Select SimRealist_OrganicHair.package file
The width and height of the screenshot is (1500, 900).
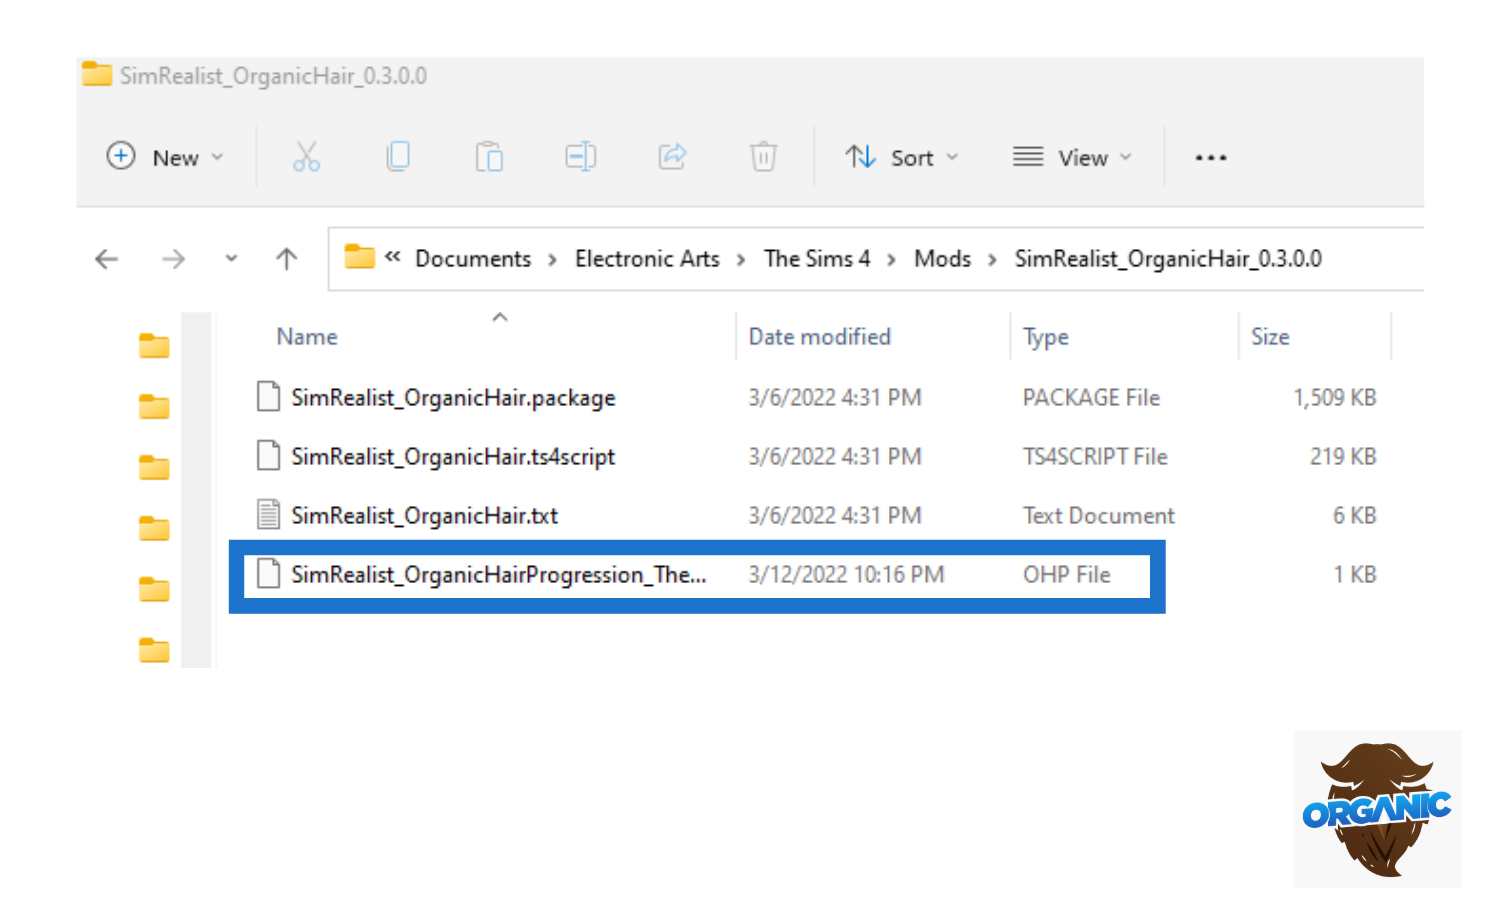453,398
